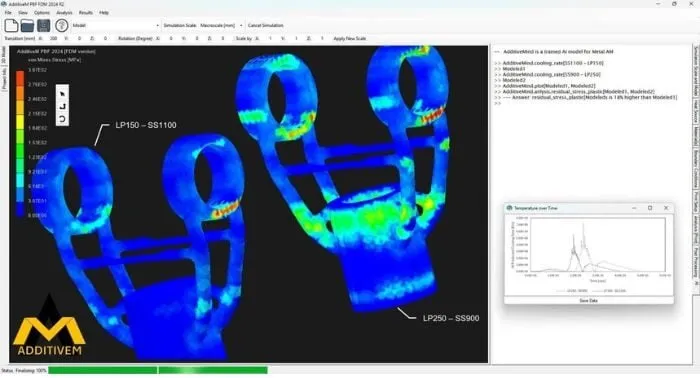This screenshot has width=700, height=378.
Task: Switch to the 3D Model side tab
Action: point(4,55)
